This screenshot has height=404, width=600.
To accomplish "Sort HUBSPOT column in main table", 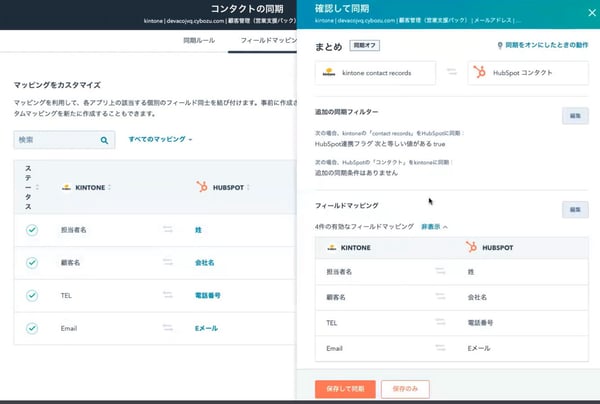I will (248, 187).
